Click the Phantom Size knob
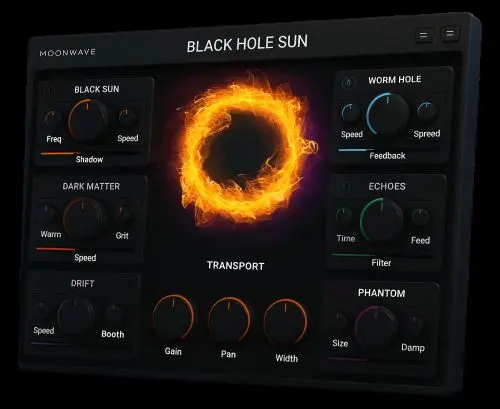 coord(339,321)
